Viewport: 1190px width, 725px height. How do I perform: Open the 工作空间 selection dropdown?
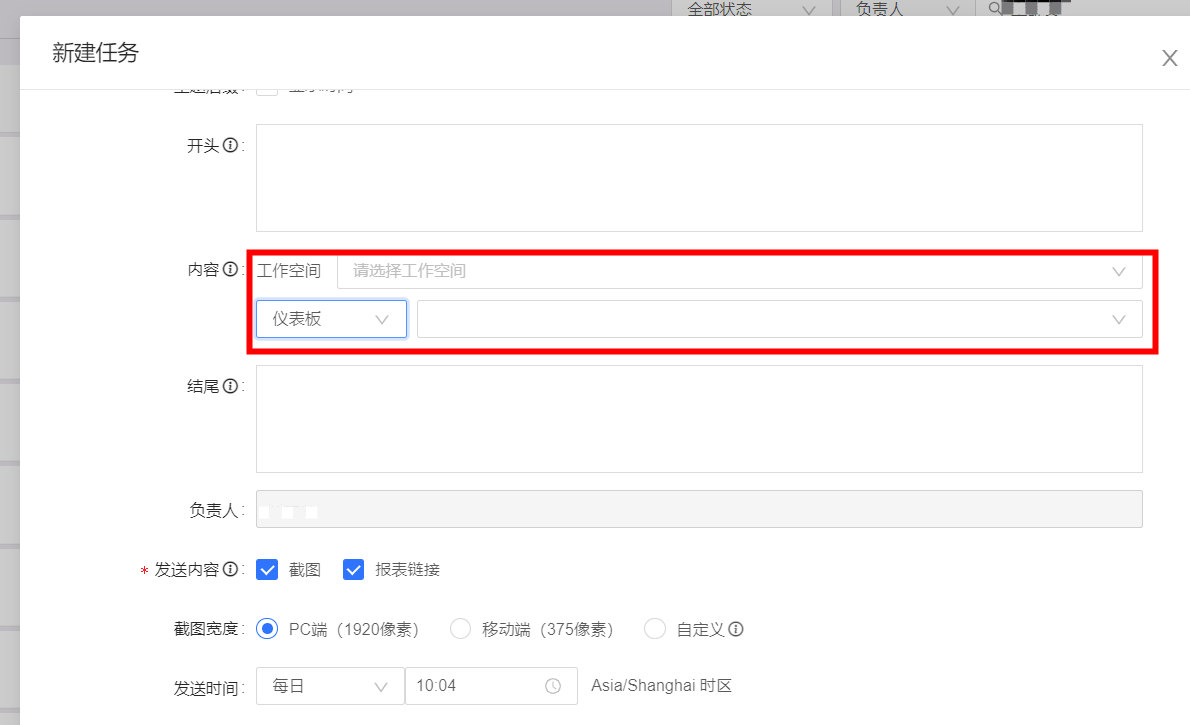(x=739, y=271)
